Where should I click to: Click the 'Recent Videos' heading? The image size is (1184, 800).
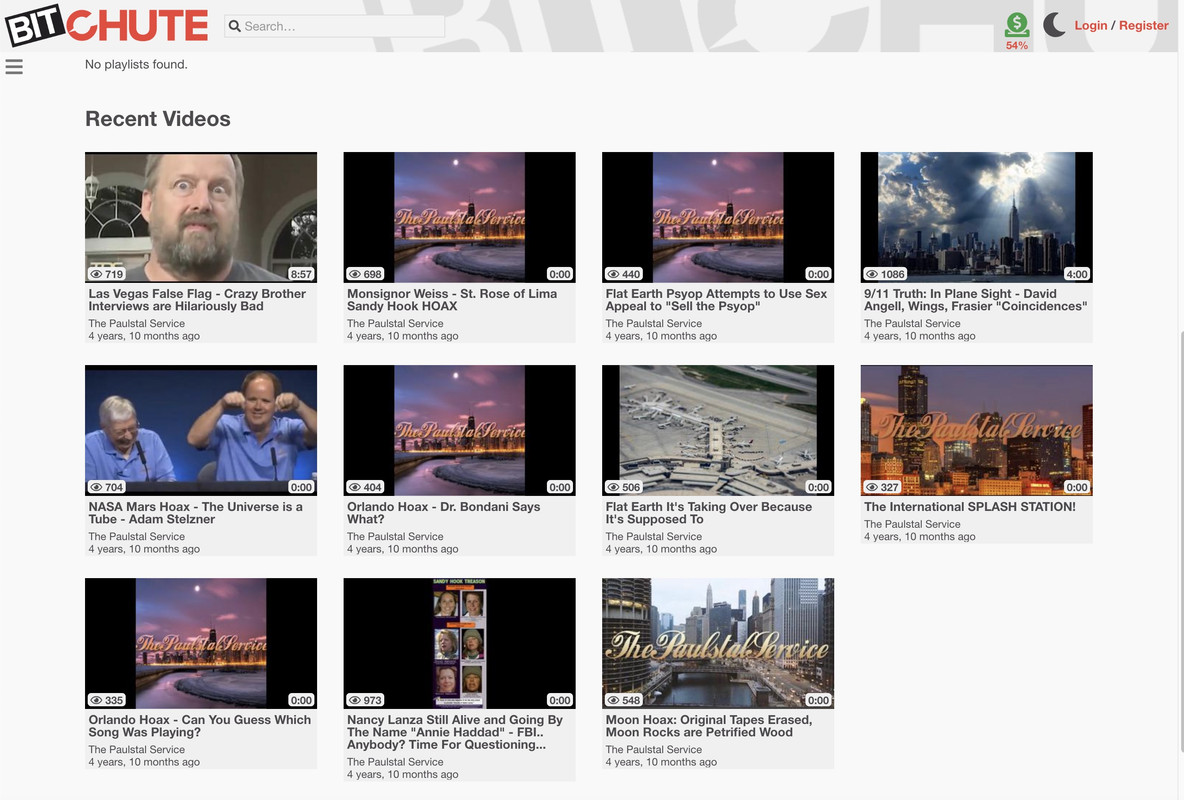click(x=158, y=119)
